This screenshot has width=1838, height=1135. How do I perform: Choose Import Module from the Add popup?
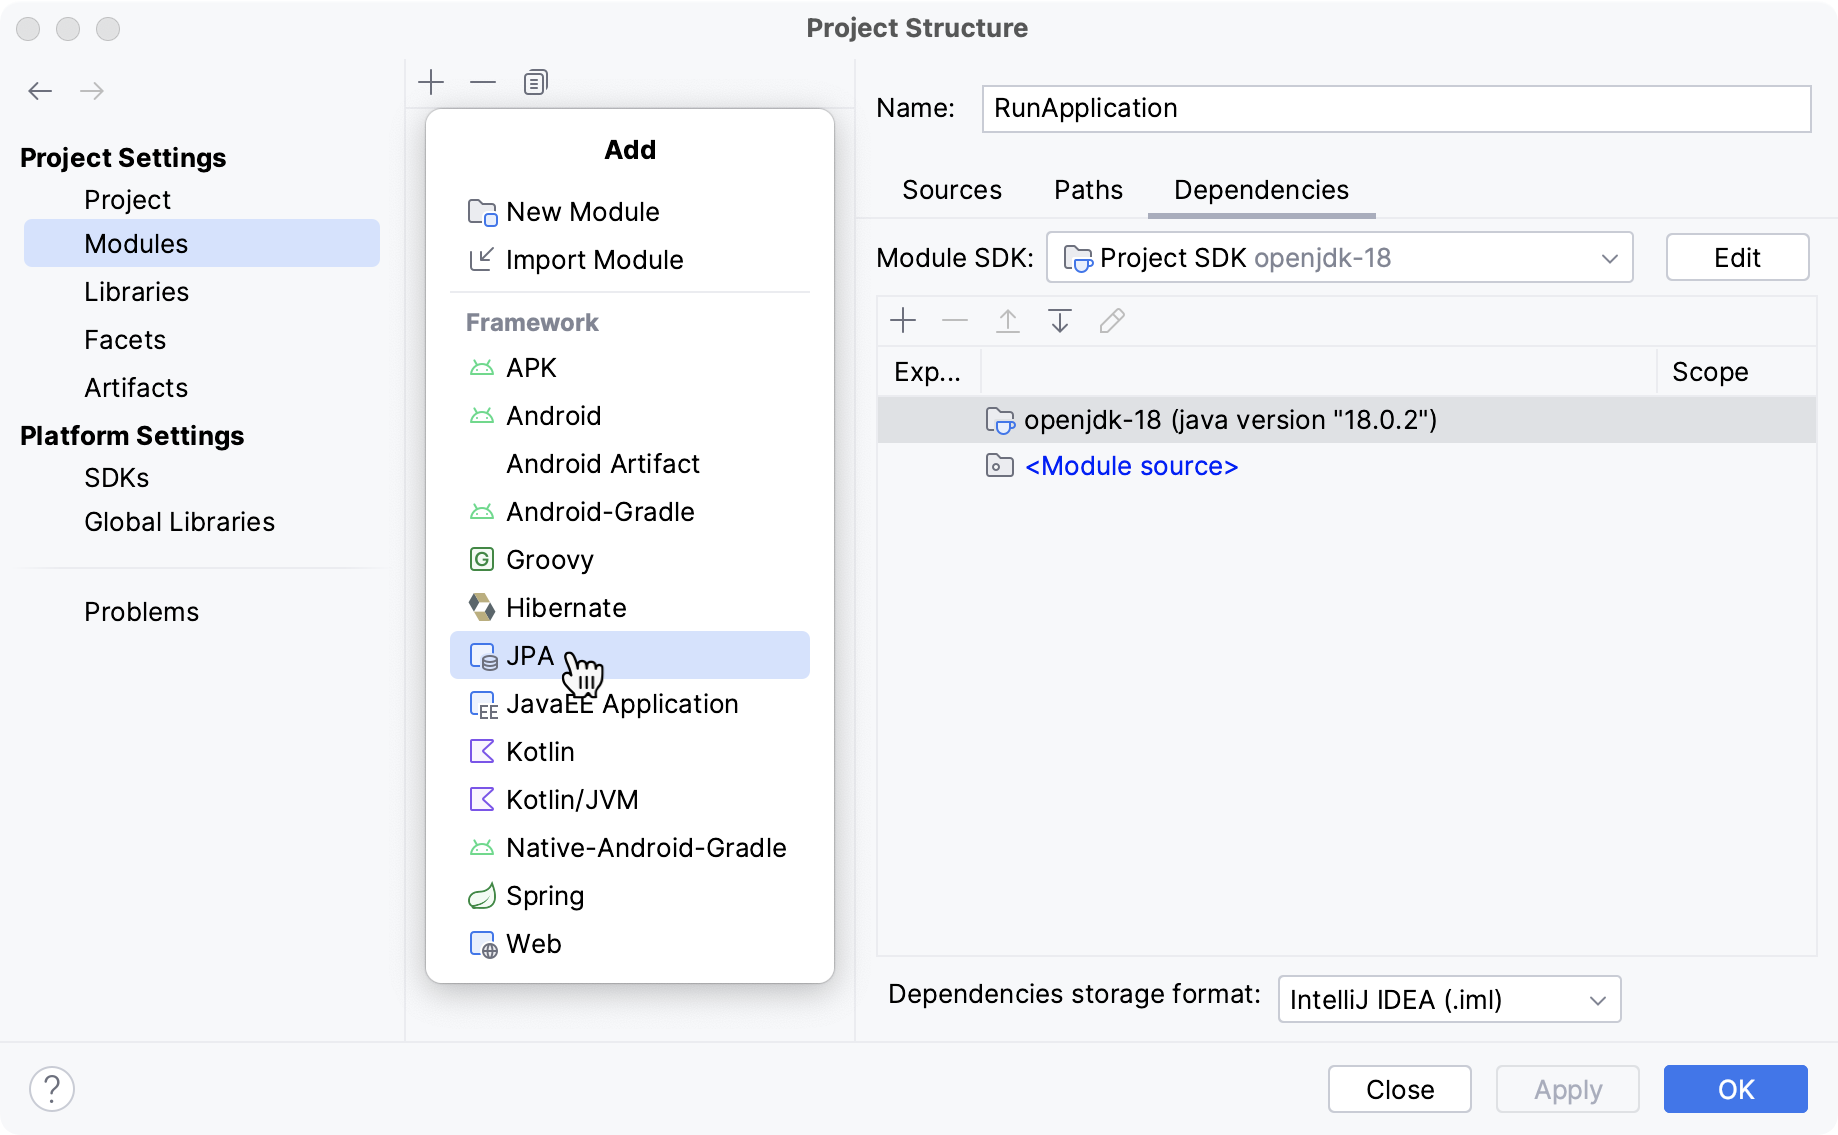coord(594,259)
